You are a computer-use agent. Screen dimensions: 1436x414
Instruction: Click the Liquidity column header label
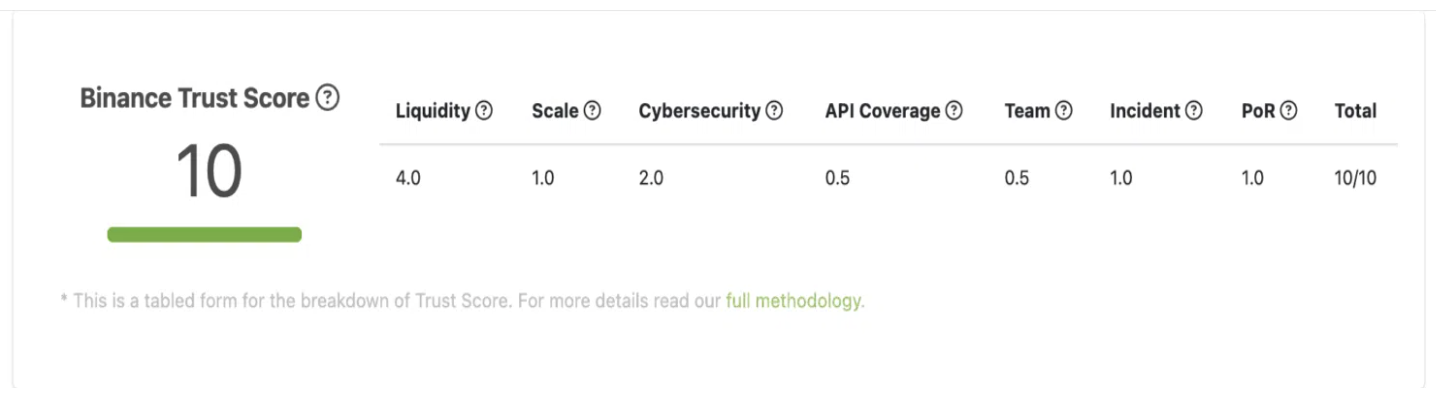(x=432, y=111)
